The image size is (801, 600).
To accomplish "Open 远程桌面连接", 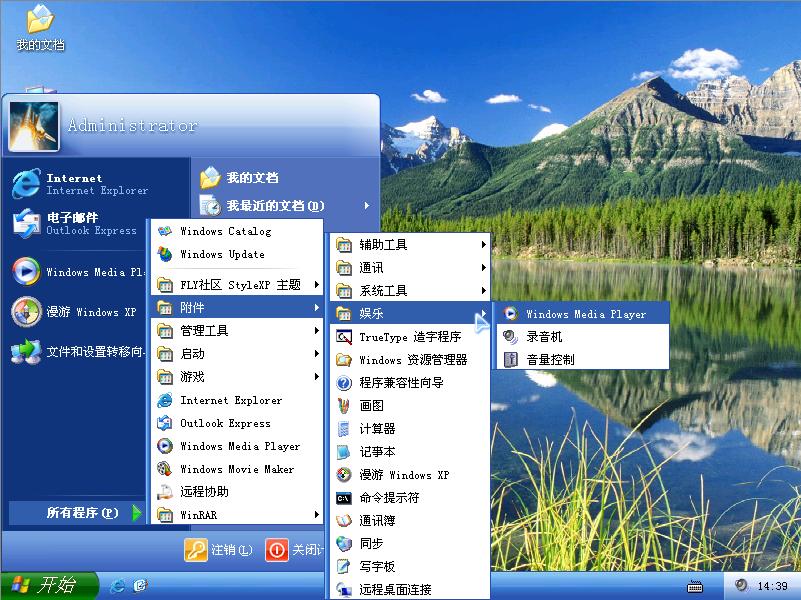I will click(x=410, y=589).
